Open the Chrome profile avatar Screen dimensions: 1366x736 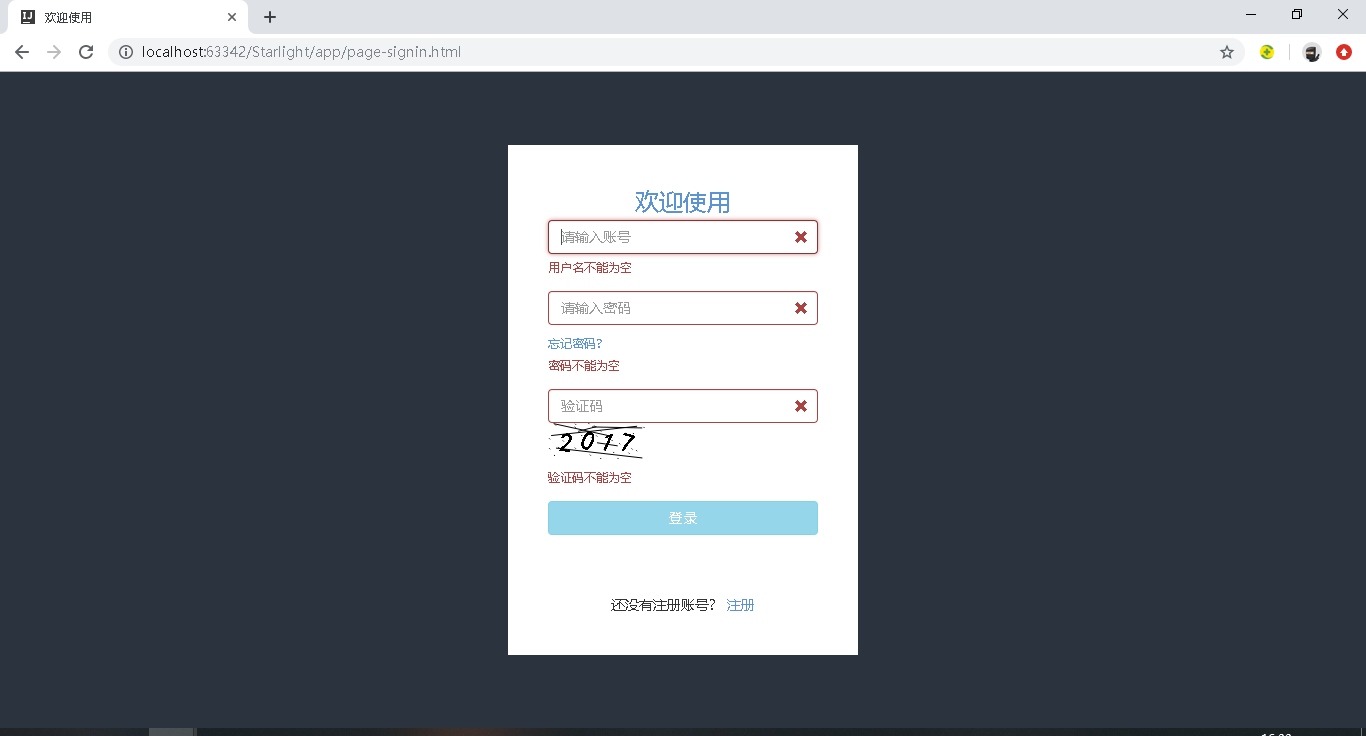[x=1312, y=52]
